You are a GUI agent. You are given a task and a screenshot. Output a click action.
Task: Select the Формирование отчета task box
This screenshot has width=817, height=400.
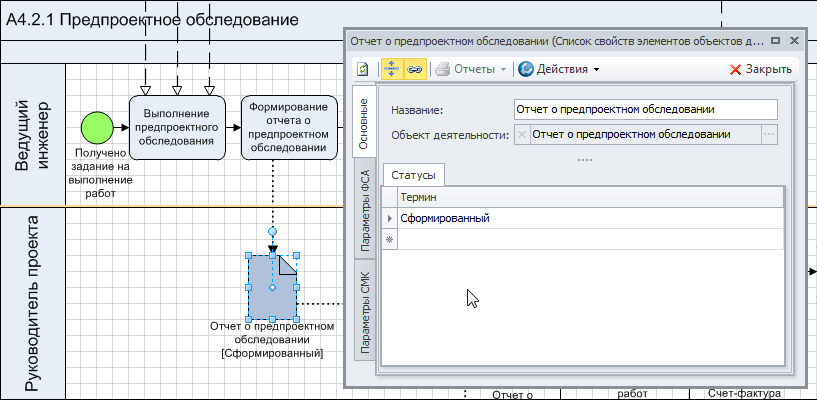[x=288, y=127]
